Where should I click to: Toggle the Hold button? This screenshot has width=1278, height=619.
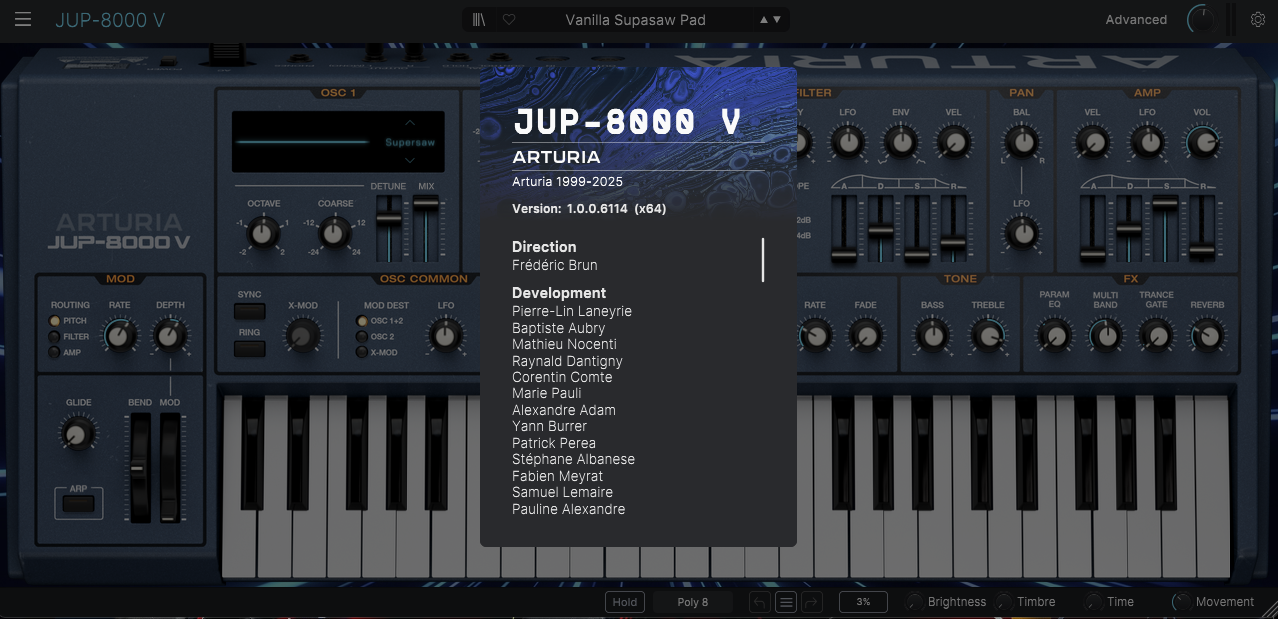[x=625, y=602]
